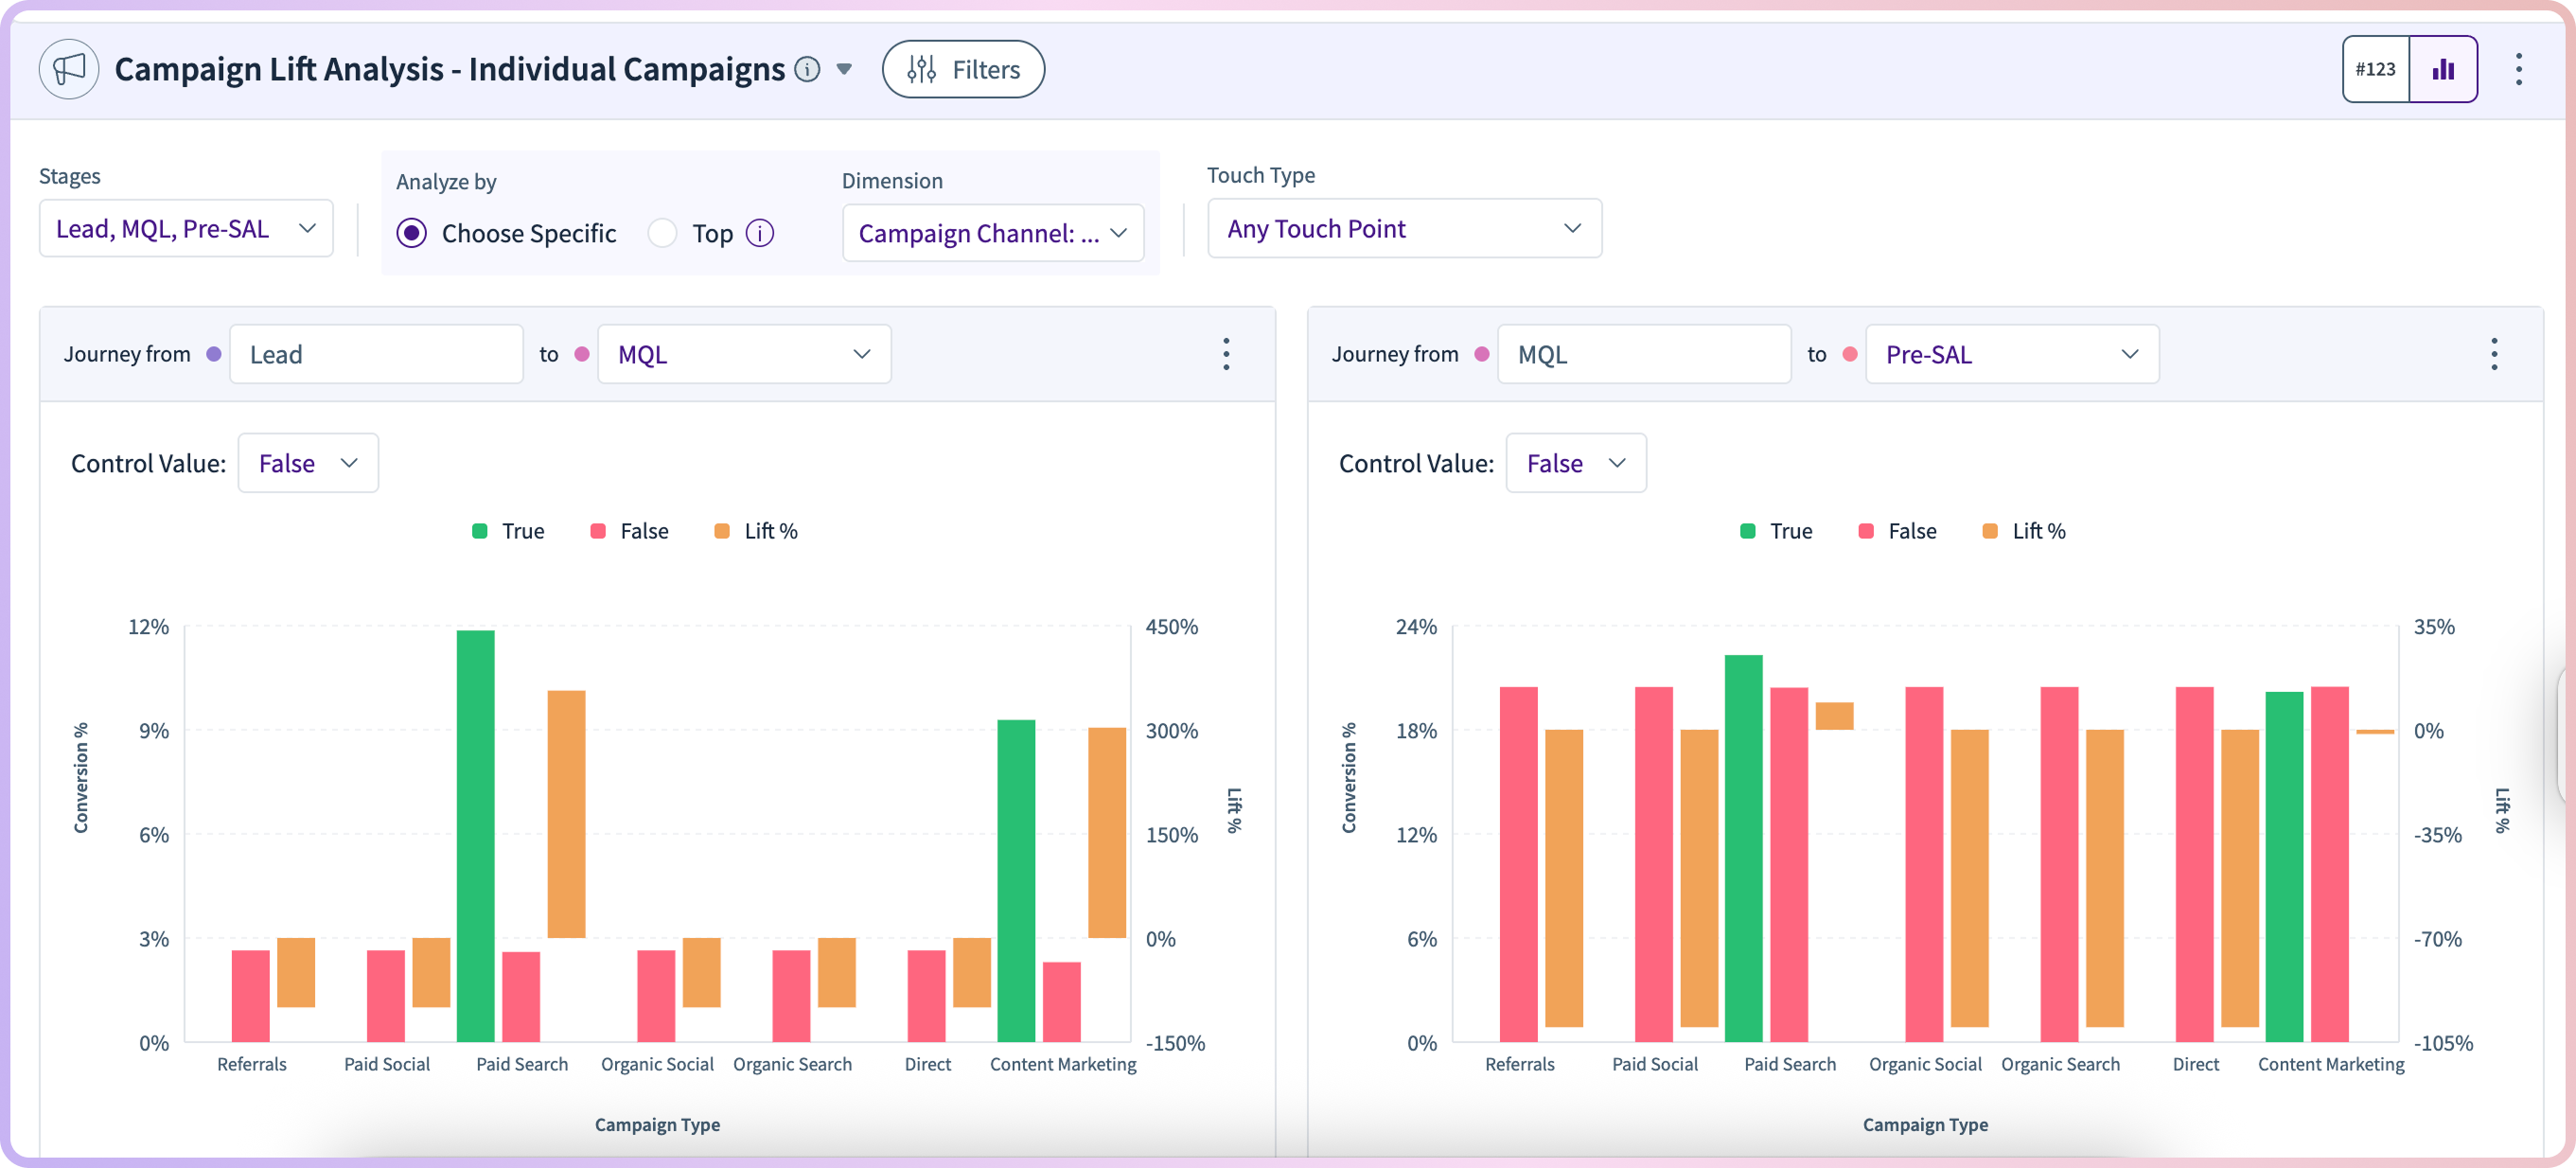Open the Filters panel
The width and height of the screenshot is (2576, 1168).
(962, 69)
